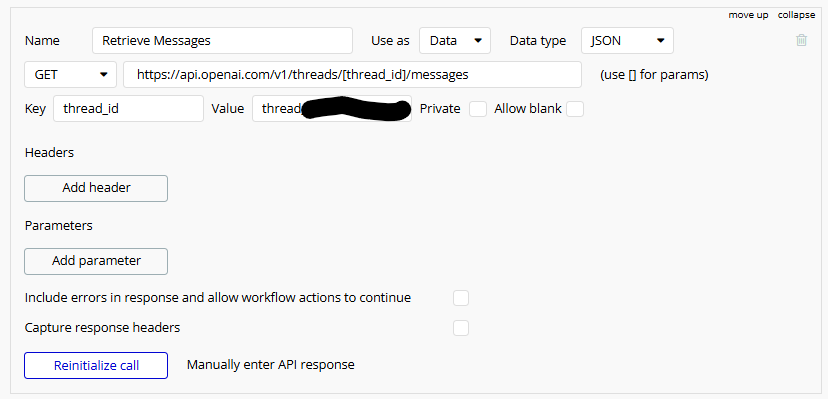Click the Add parameter button
This screenshot has height=399, width=828.
96,261
